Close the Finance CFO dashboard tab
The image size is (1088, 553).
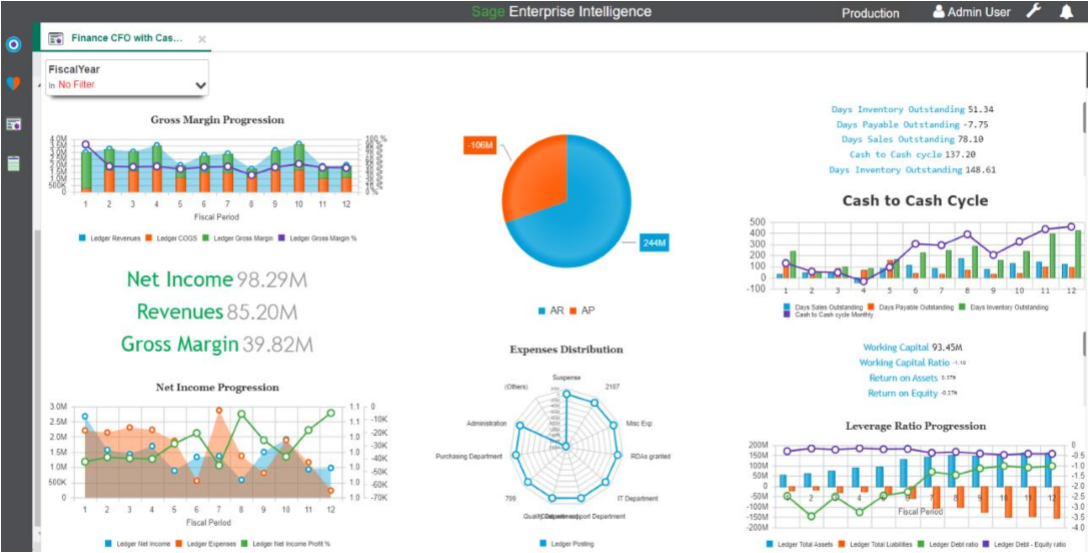[x=202, y=39]
